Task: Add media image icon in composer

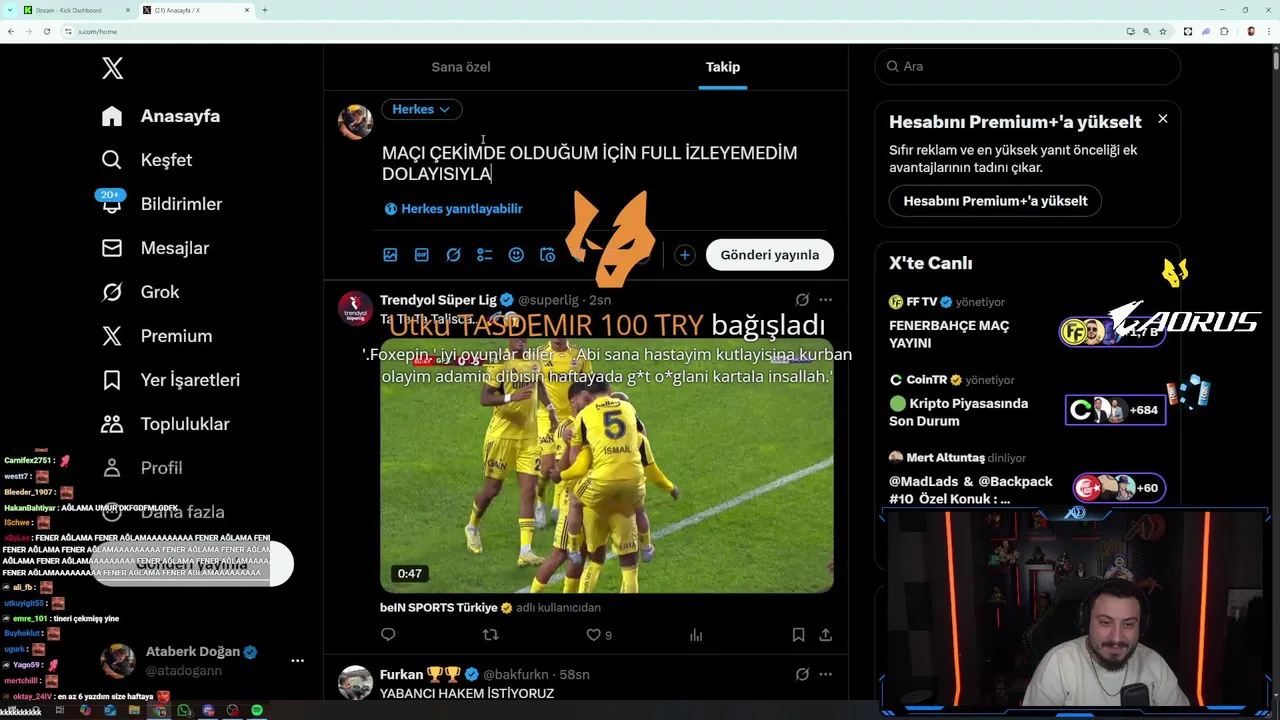Action: (x=390, y=255)
